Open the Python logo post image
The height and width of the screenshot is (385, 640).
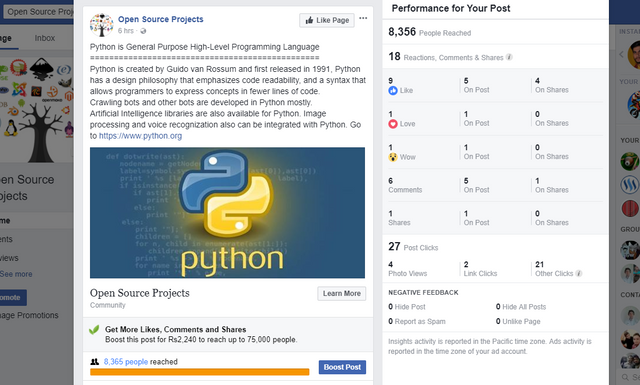(x=227, y=213)
